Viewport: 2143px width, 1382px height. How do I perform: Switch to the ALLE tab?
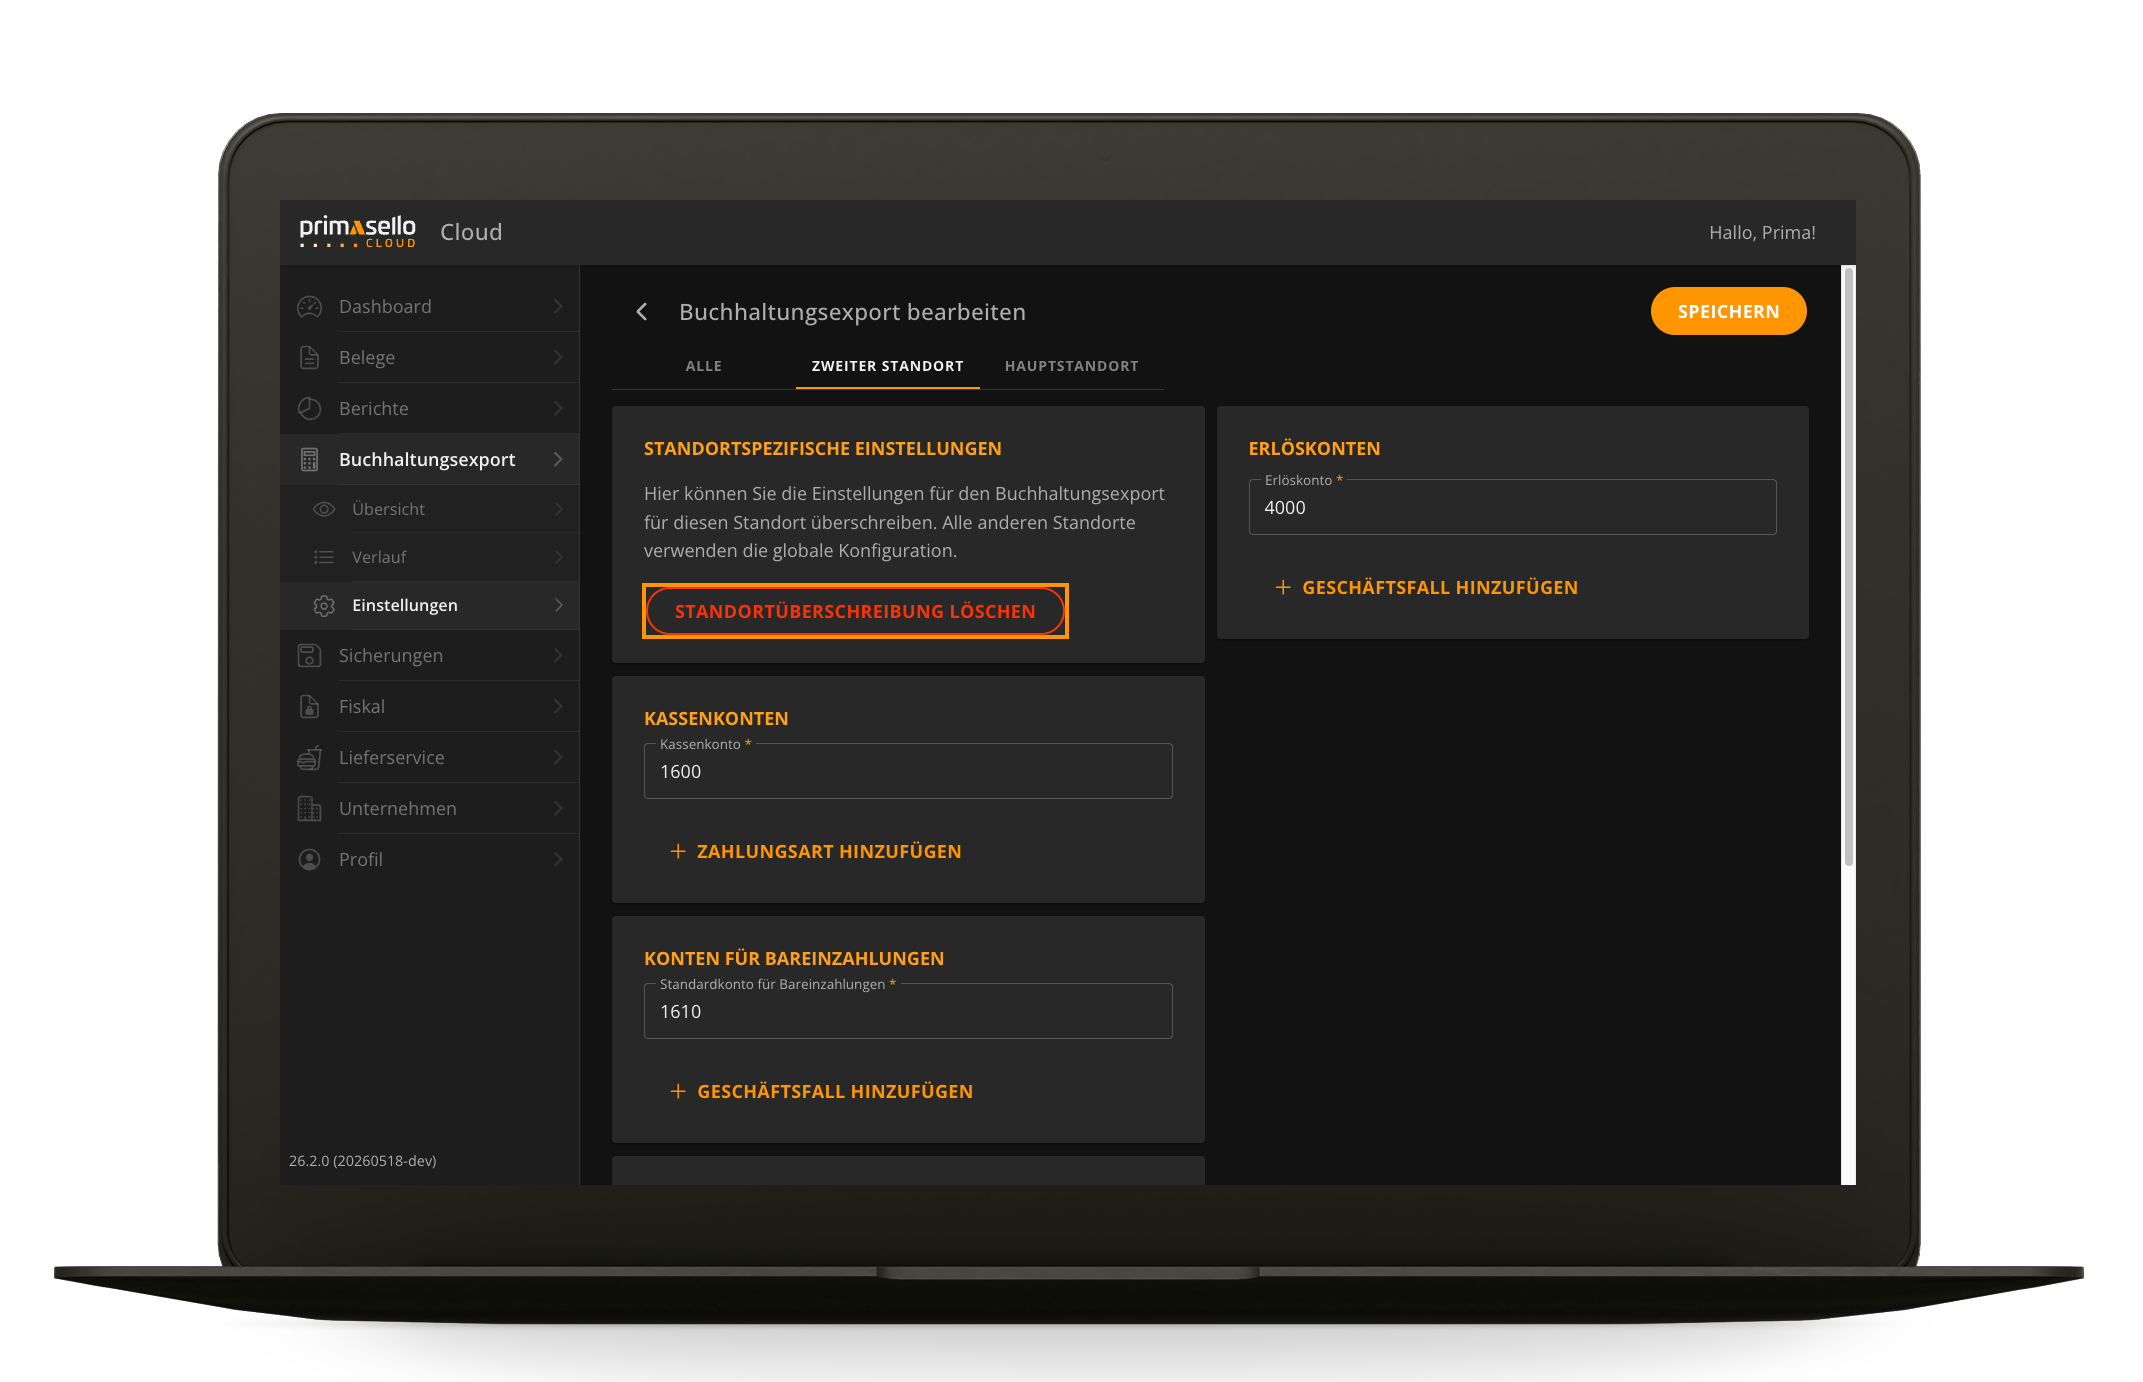(704, 366)
